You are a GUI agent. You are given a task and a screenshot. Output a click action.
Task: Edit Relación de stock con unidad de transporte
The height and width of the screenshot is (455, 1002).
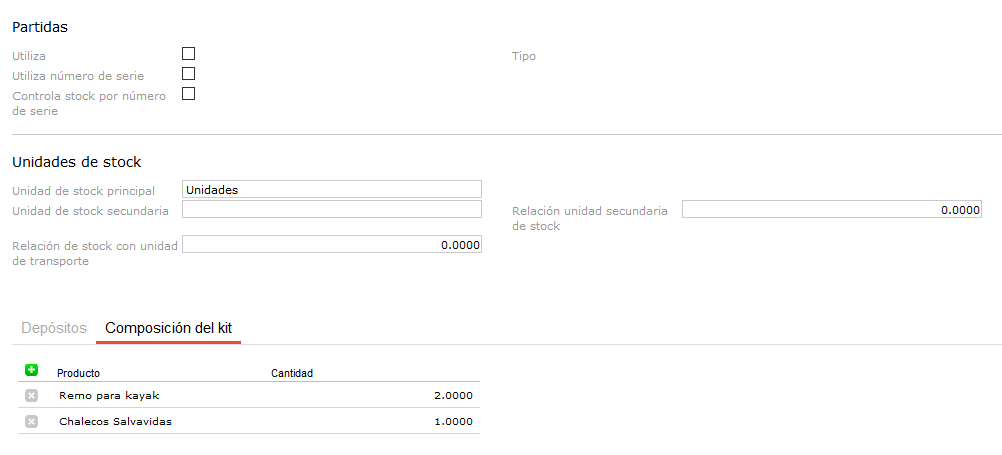click(x=331, y=245)
